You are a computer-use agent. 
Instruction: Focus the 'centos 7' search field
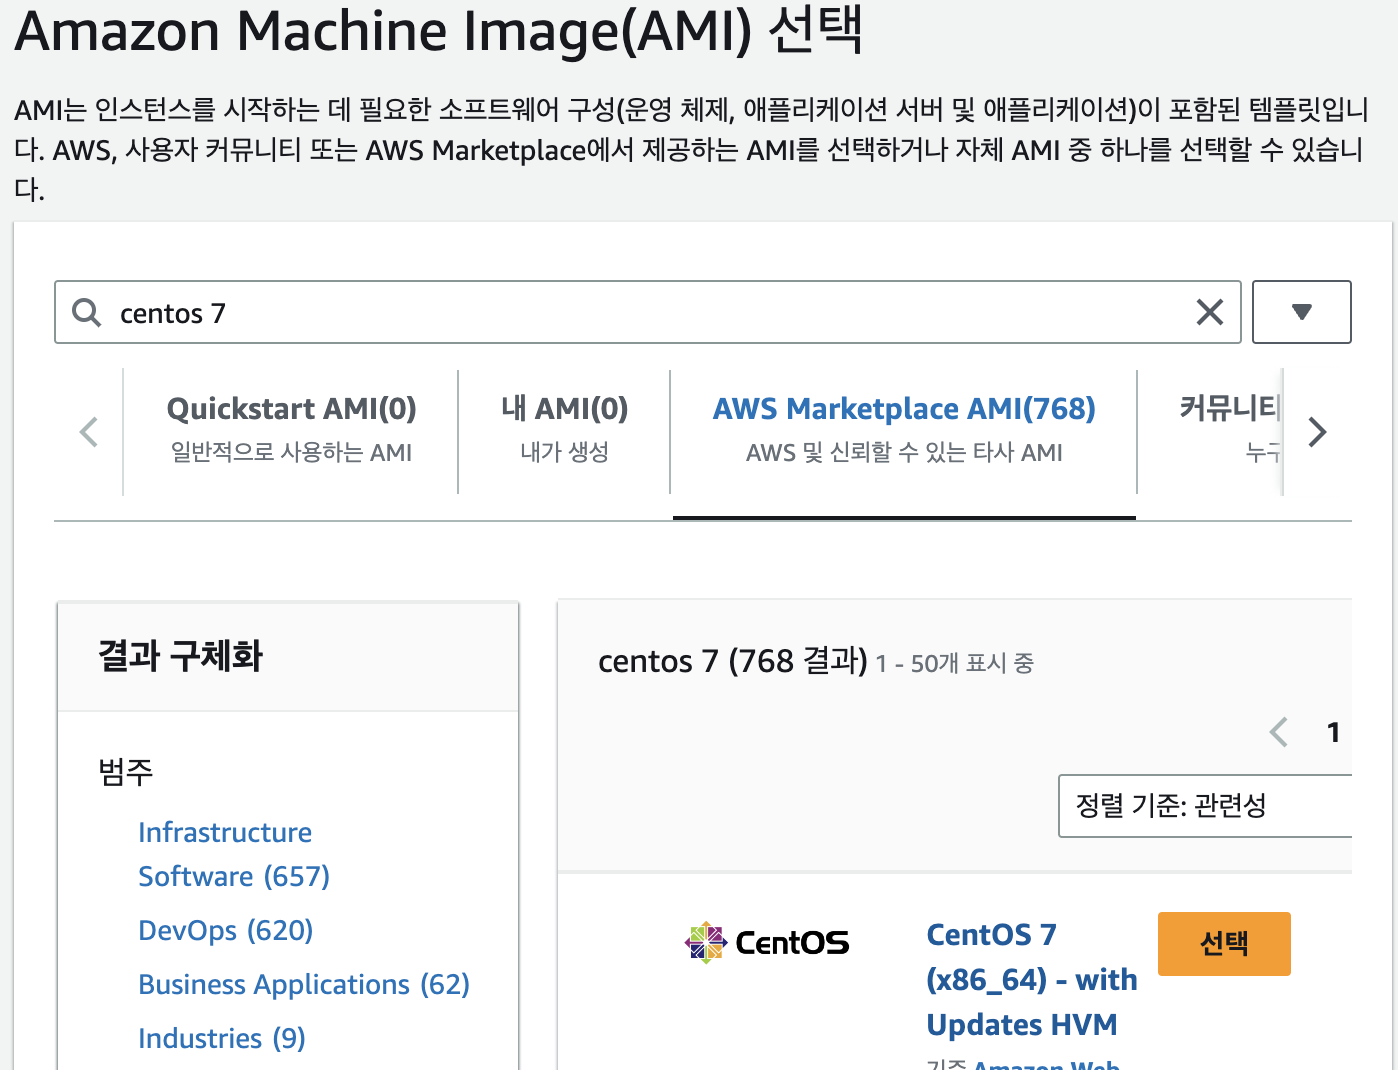647,312
